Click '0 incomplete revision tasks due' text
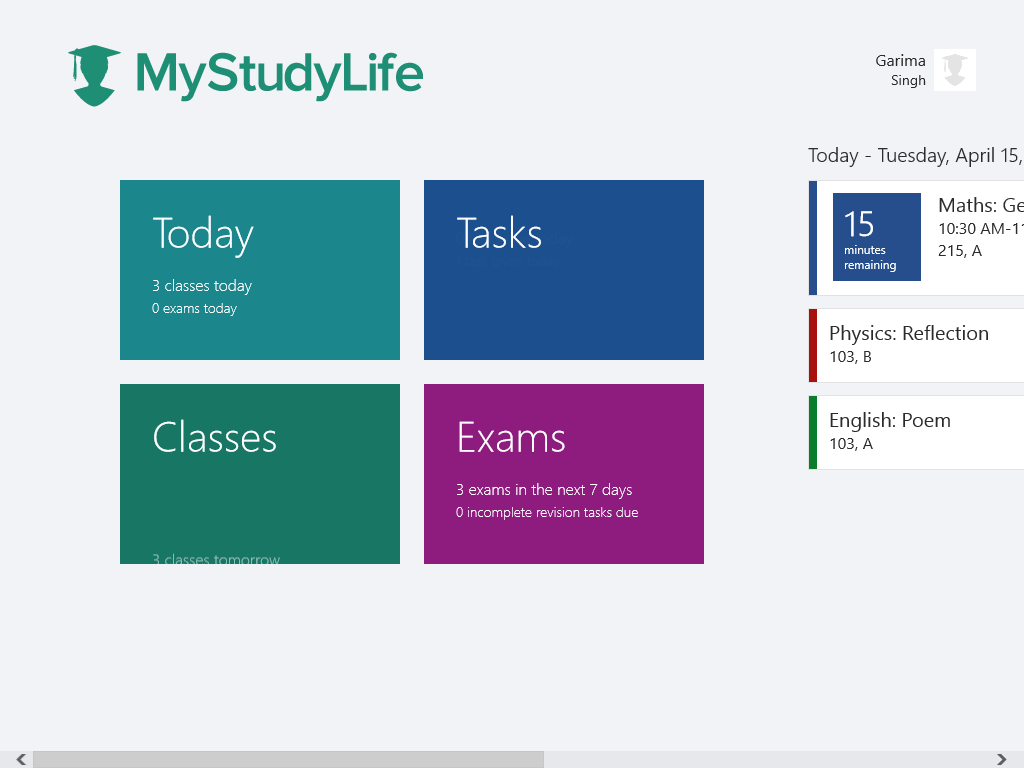 [x=547, y=513]
